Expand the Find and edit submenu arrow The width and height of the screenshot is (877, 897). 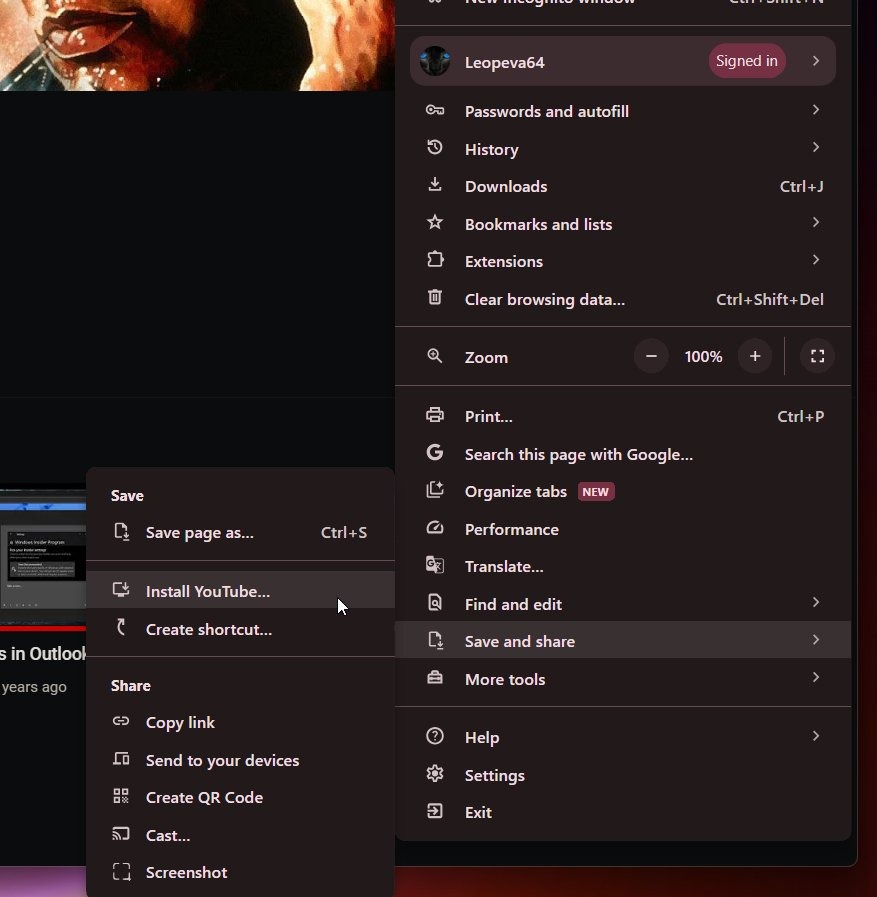coord(816,602)
